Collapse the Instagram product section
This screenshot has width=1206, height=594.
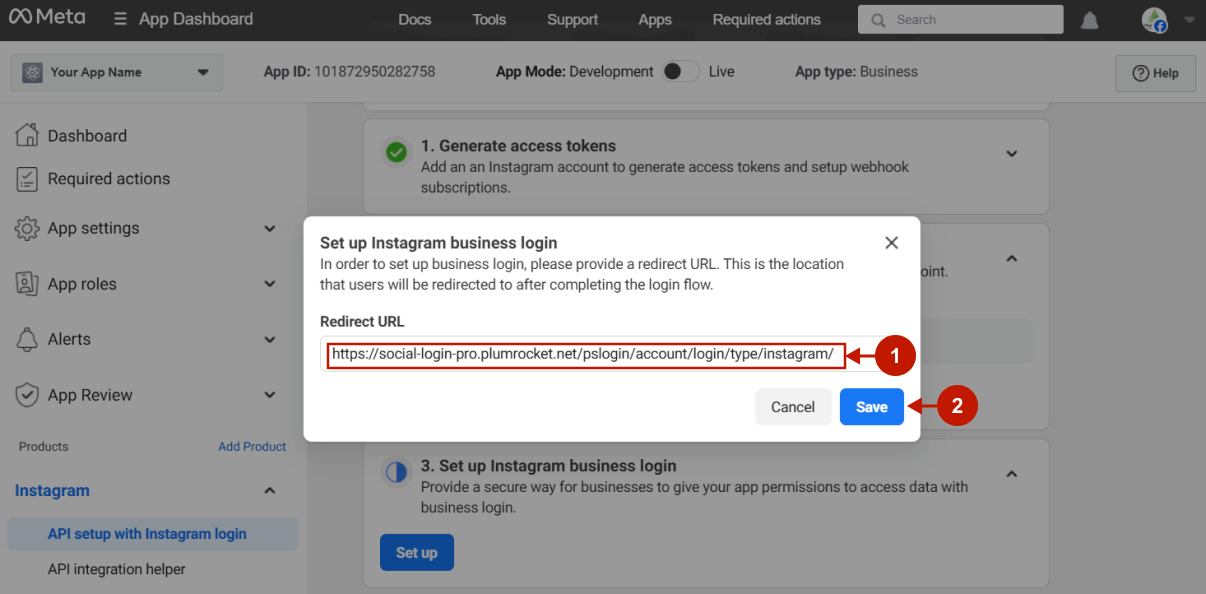click(270, 491)
